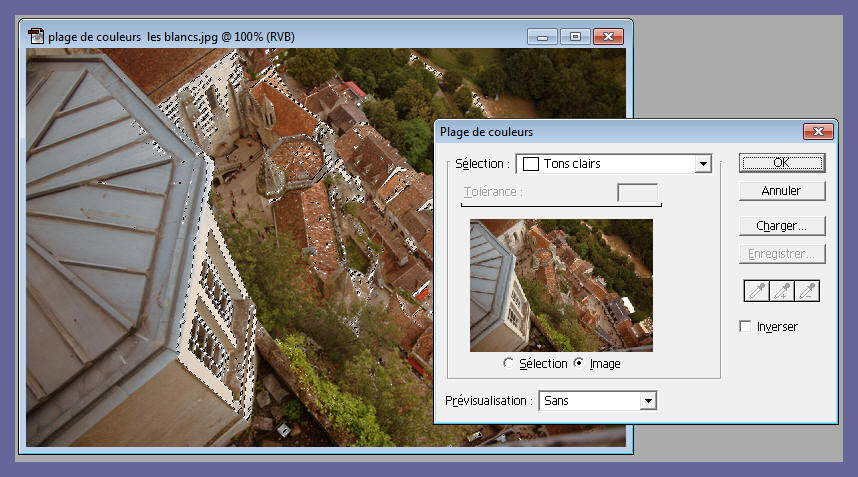Choose the Image preview radio button
This screenshot has height=477, width=858.
(578, 363)
